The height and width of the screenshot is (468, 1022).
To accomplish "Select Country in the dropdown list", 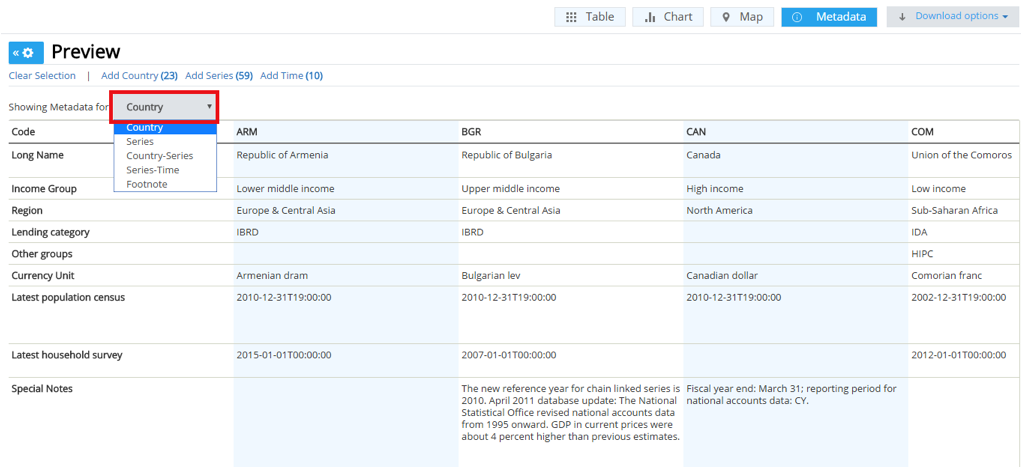I will point(145,128).
